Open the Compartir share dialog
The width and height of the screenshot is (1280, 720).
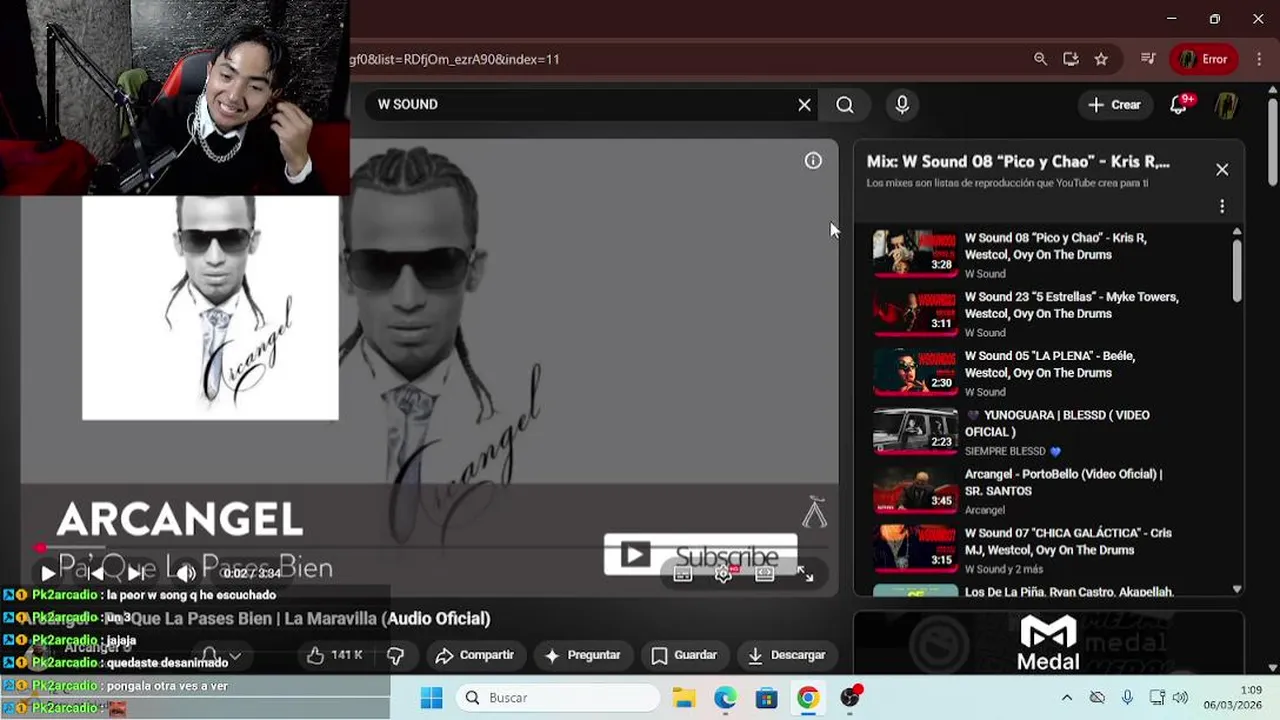point(474,655)
